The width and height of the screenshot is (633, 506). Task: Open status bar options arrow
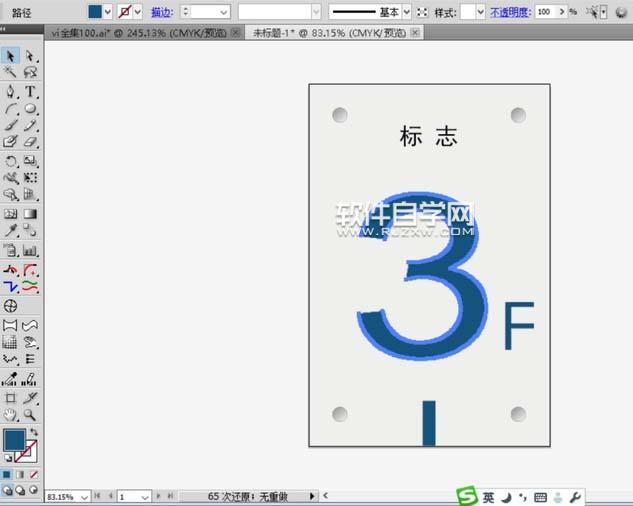click(x=312, y=496)
